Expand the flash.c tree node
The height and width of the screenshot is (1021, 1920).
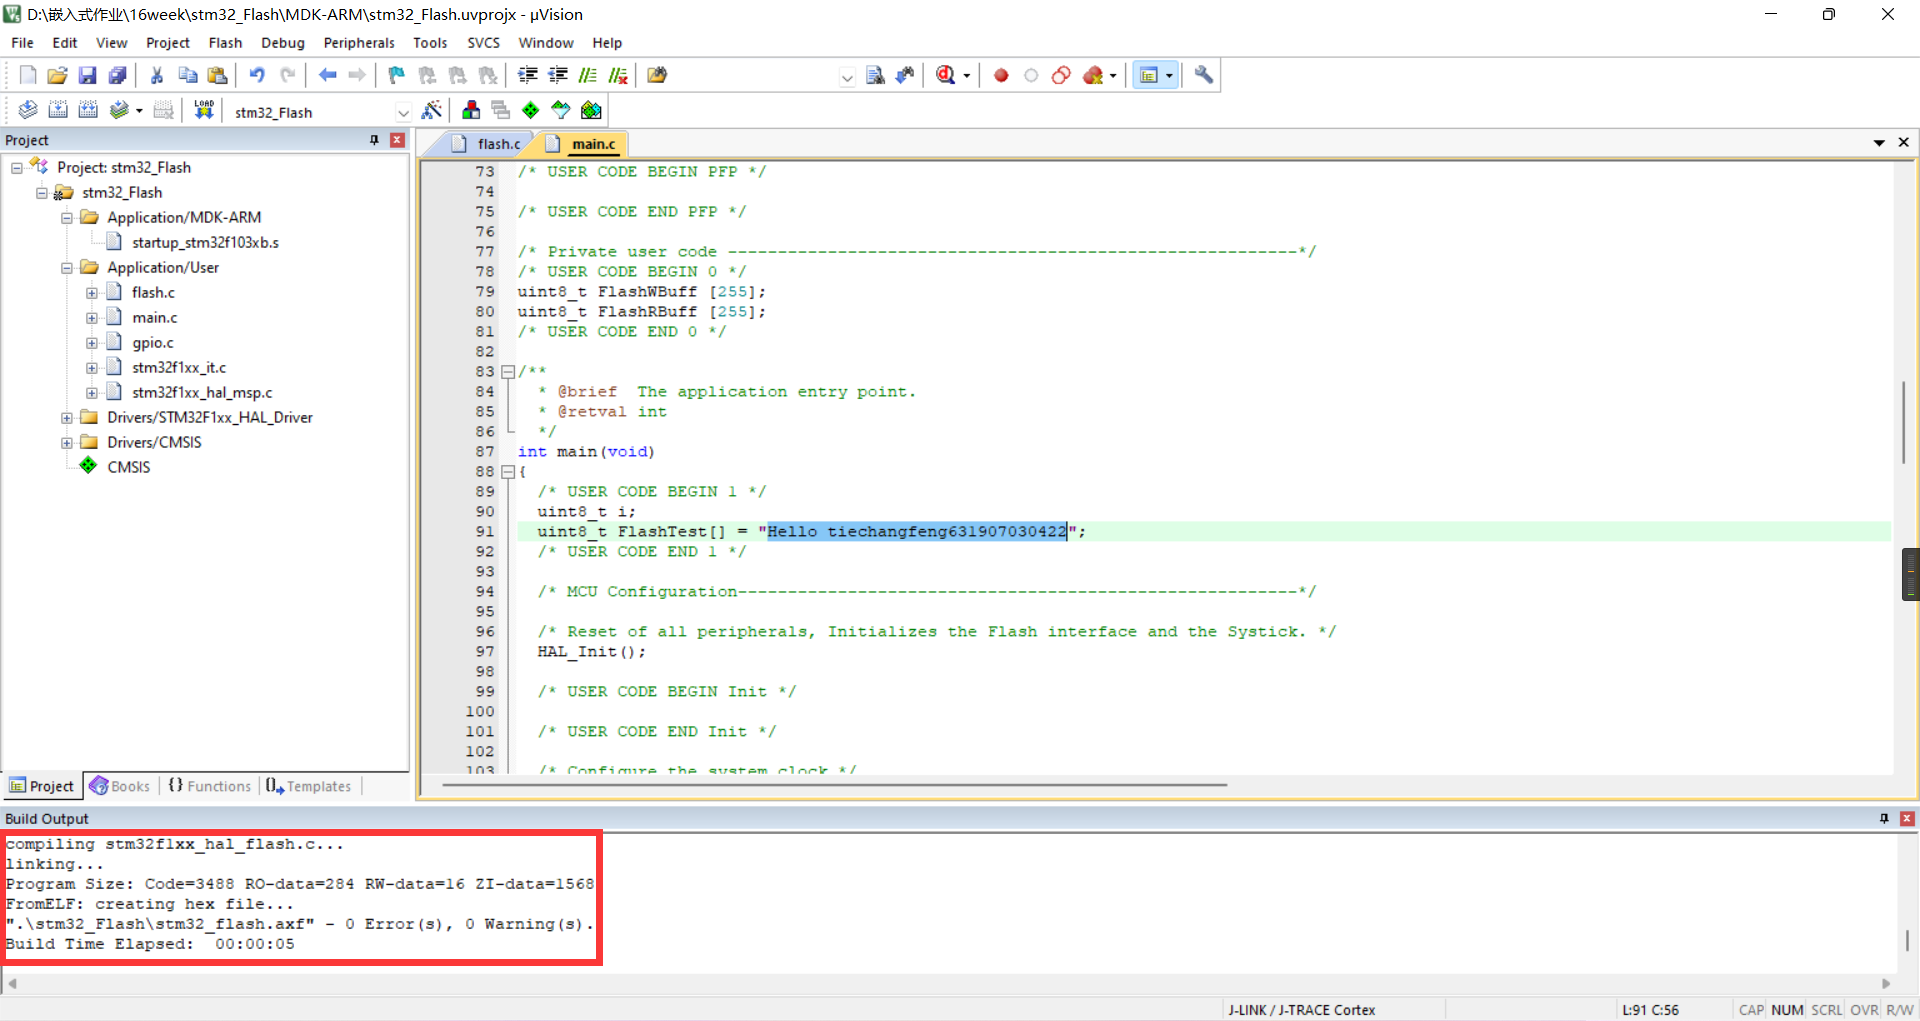92,293
